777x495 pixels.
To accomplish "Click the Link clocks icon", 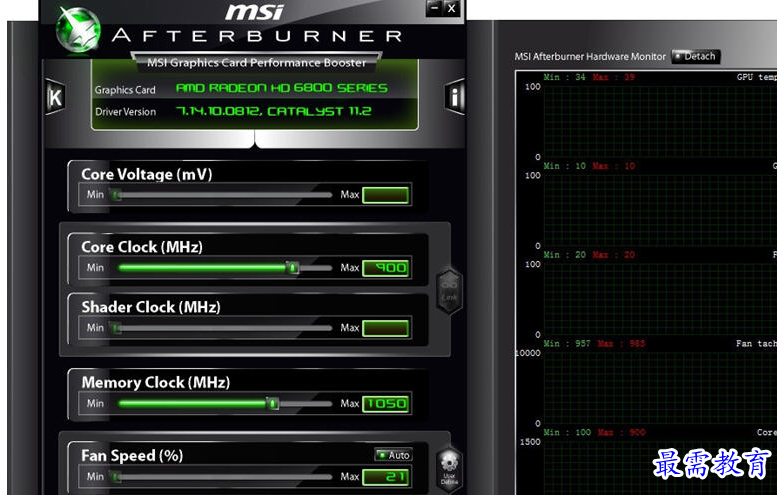I will coord(449,289).
